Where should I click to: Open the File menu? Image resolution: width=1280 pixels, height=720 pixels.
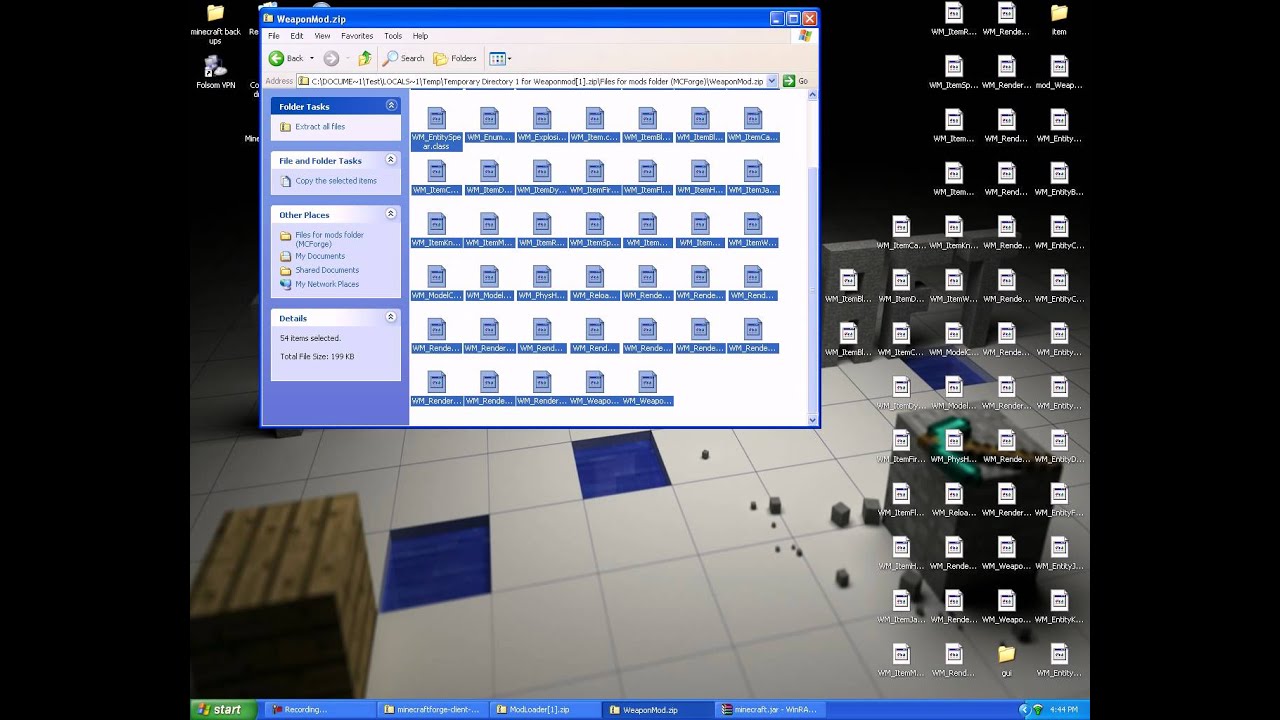[273, 36]
